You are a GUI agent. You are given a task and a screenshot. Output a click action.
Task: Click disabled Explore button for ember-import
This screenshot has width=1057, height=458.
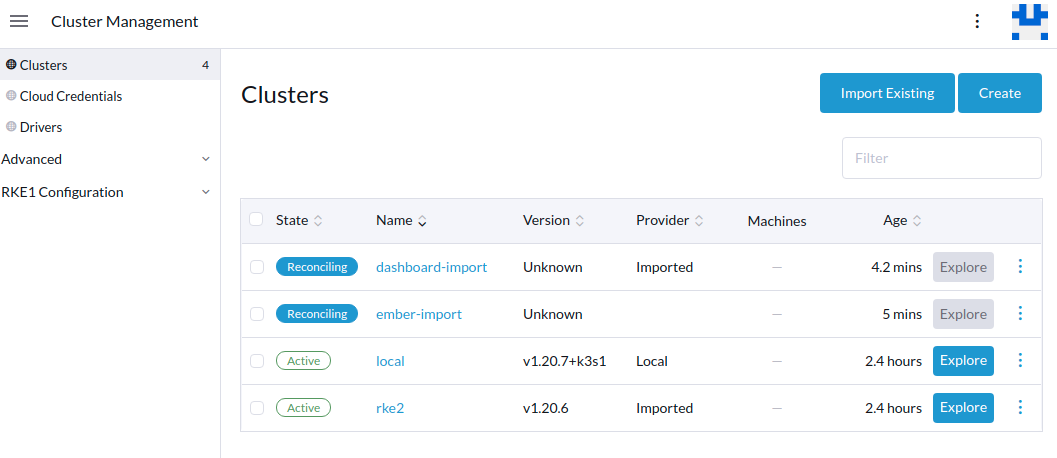[963, 314]
